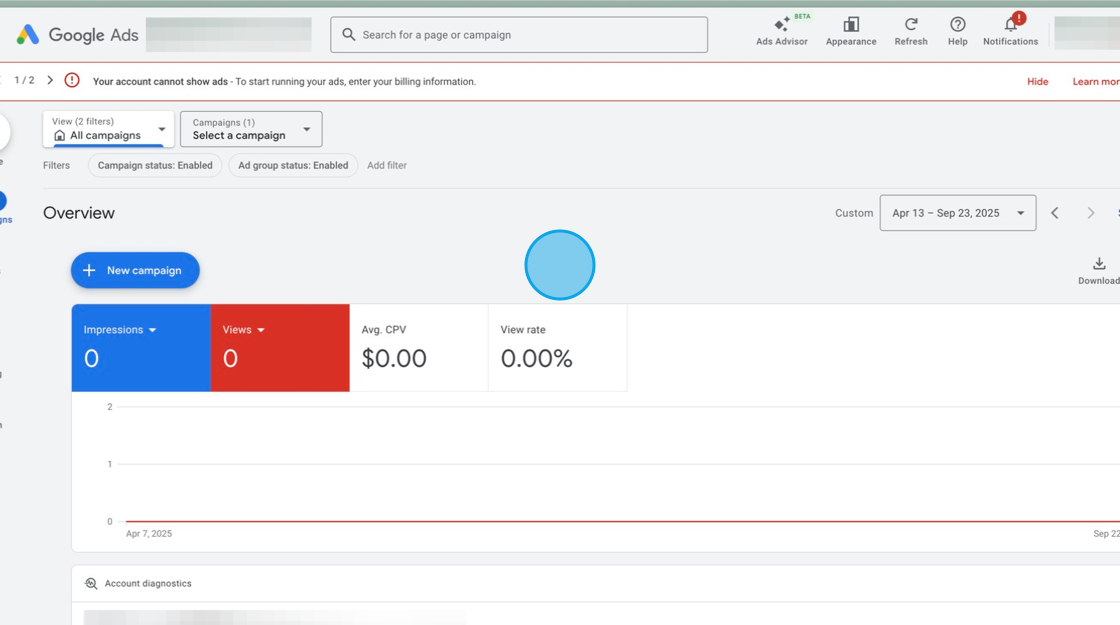The width and height of the screenshot is (1120, 625).
Task: Change the Views metric card
Action: pyautogui.click(x=243, y=329)
